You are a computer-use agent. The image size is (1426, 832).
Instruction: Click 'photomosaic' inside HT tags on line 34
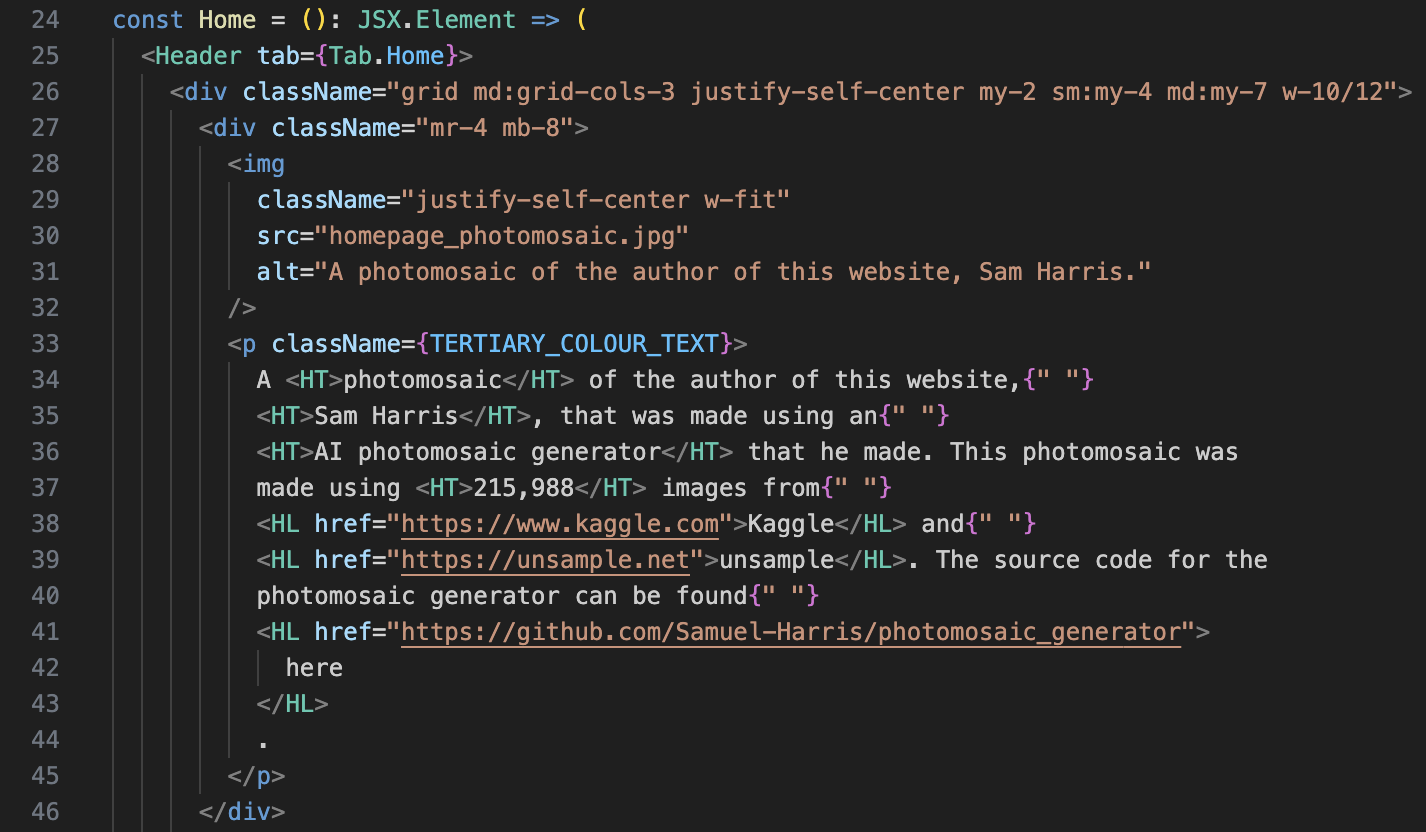click(x=423, y=379)
